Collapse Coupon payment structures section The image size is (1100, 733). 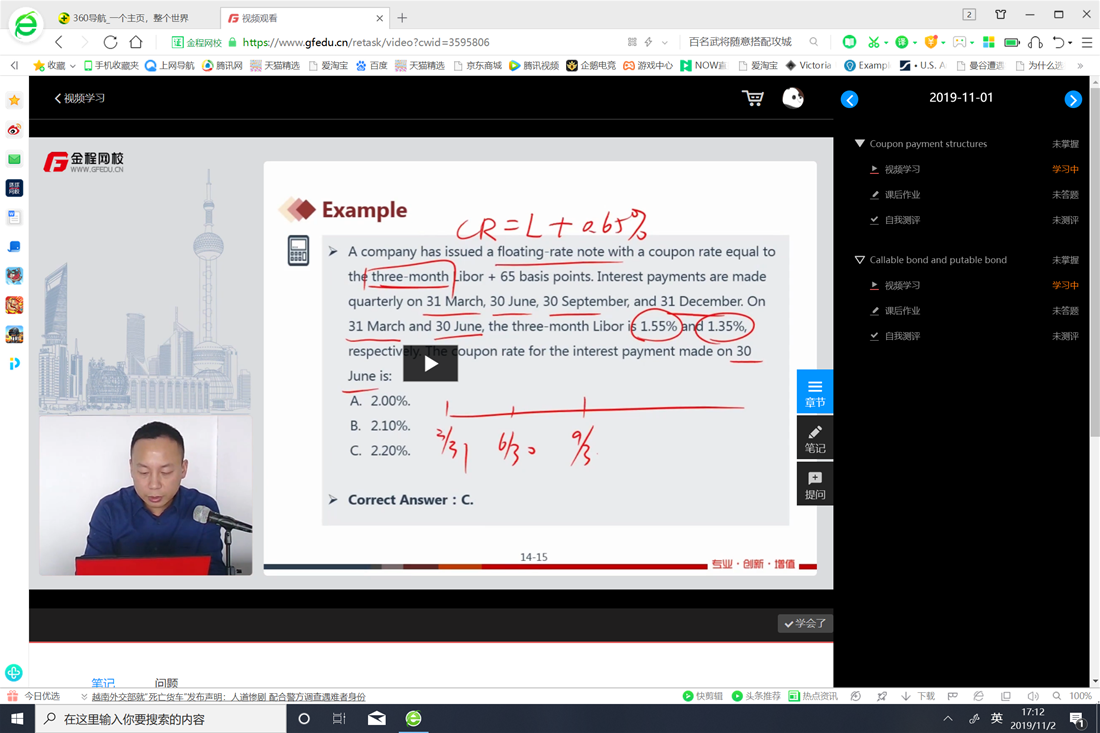pyautogui.click(x=859, y=144)
